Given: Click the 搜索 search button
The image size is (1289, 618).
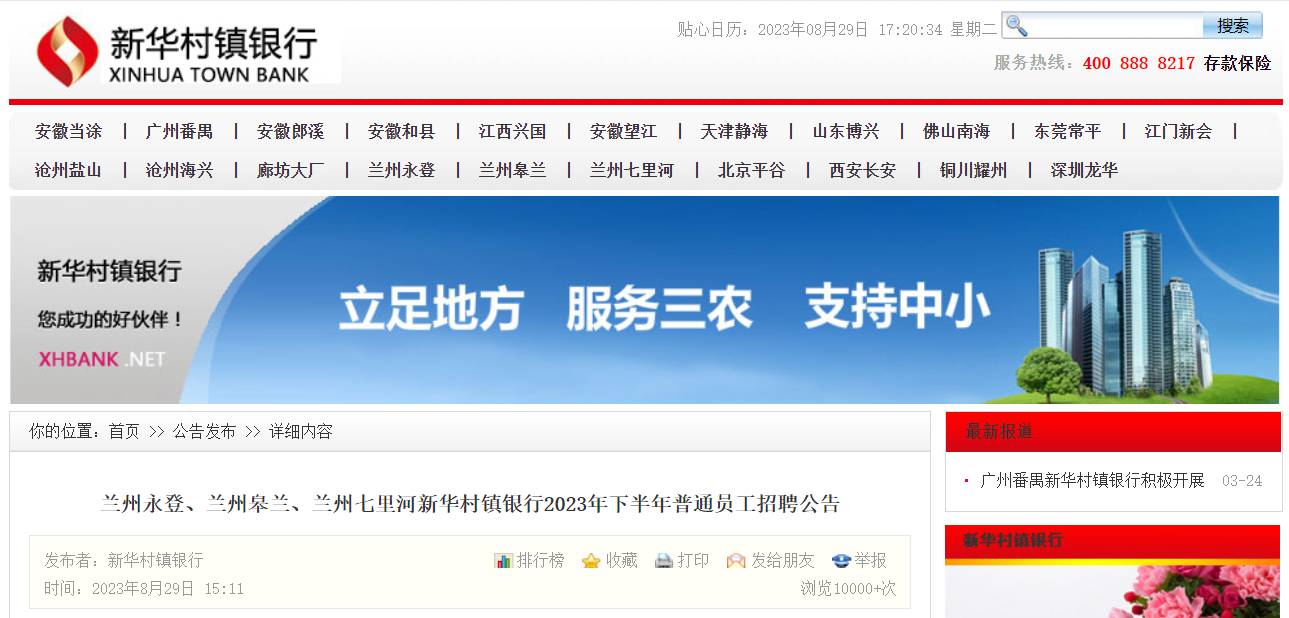Looking at the screenshot, I should coord(1232,26).
